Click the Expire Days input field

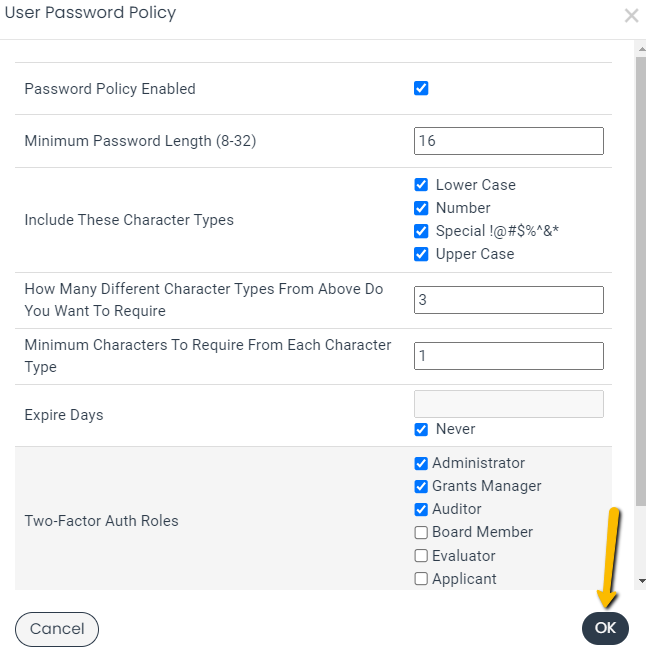pos(509,404)
